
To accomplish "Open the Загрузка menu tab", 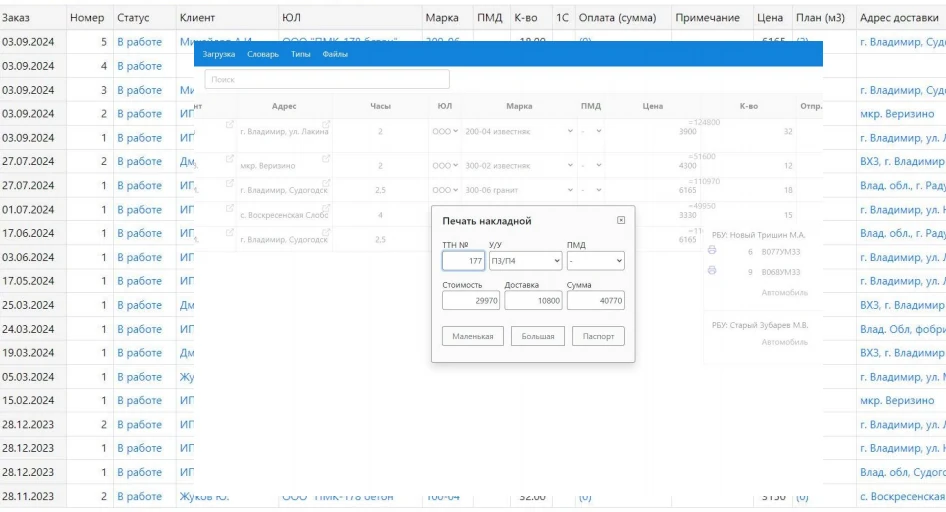I will pos(218,54).
